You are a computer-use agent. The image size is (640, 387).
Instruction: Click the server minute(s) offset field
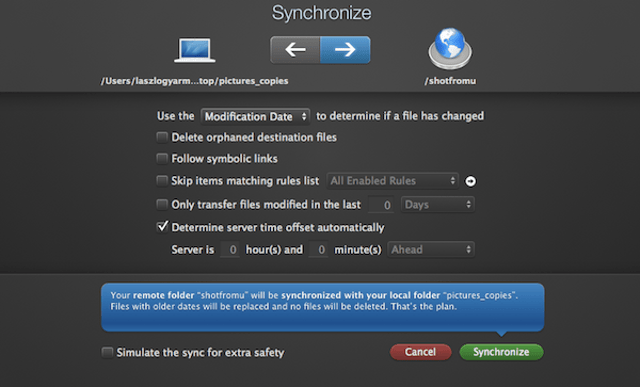click(318, 249)
